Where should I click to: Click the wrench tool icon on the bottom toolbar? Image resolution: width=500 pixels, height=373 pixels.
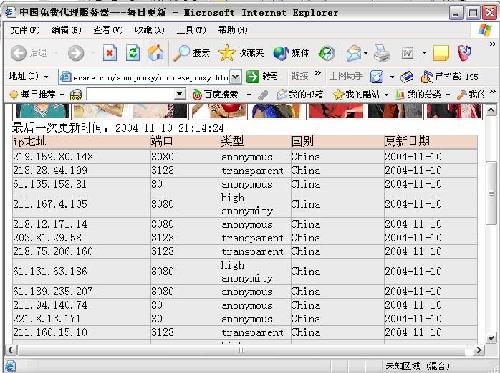462,95
